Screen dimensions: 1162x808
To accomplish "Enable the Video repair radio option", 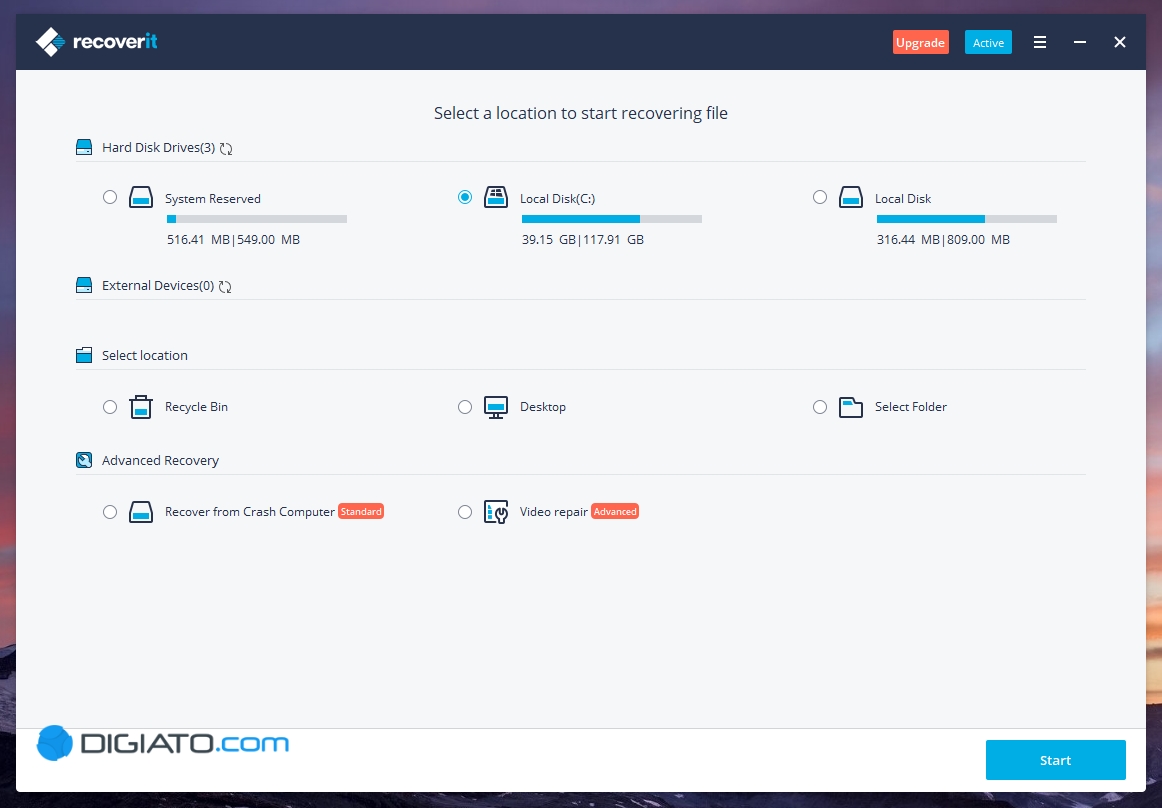I will click(x=465, y=512).
